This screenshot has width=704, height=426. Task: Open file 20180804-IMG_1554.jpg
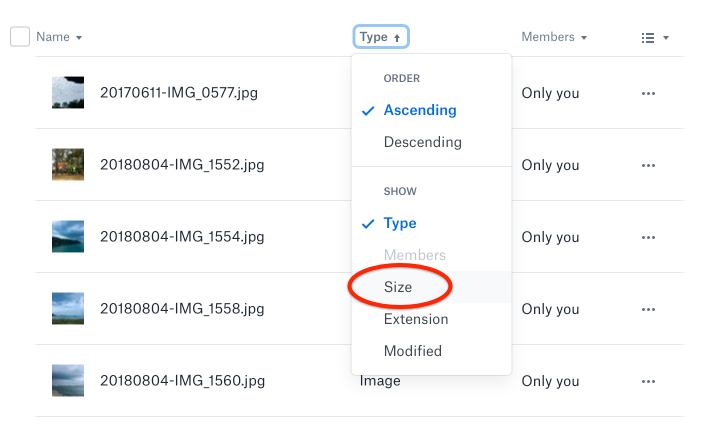[x=182, y=237]
